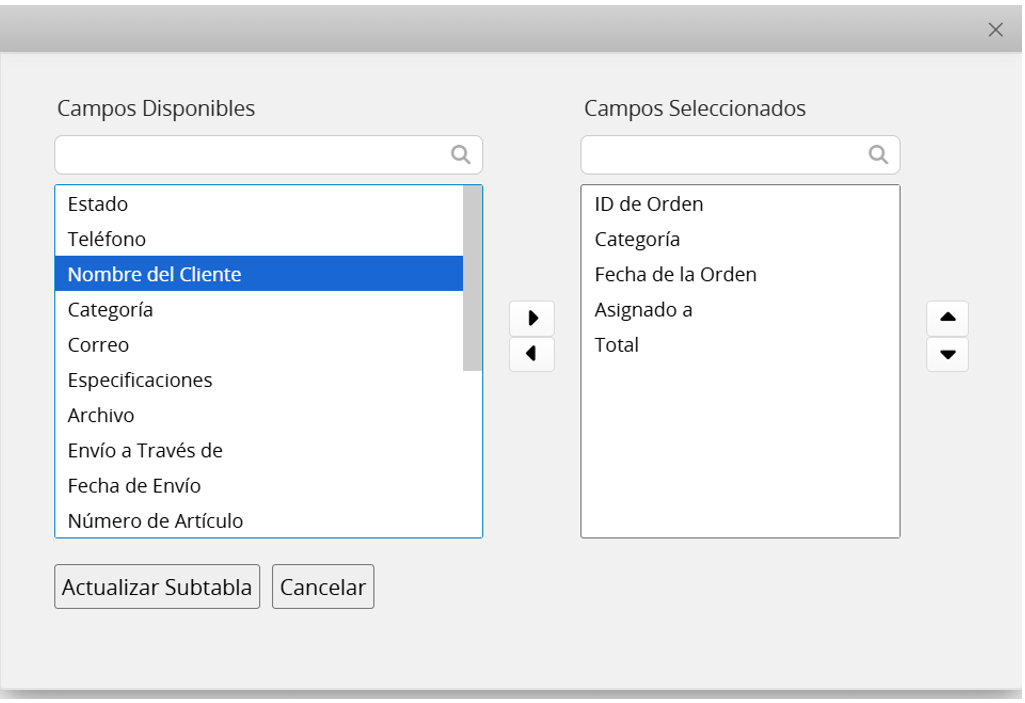Select Envío a Través de field
The height and width of the screenshot is (703, 1025).
145,450
